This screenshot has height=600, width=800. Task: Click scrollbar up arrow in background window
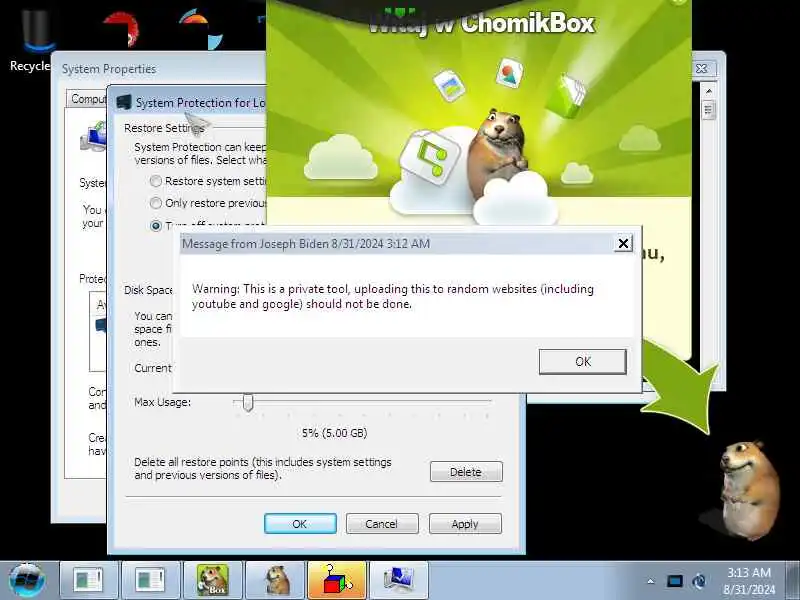[708, 91]
